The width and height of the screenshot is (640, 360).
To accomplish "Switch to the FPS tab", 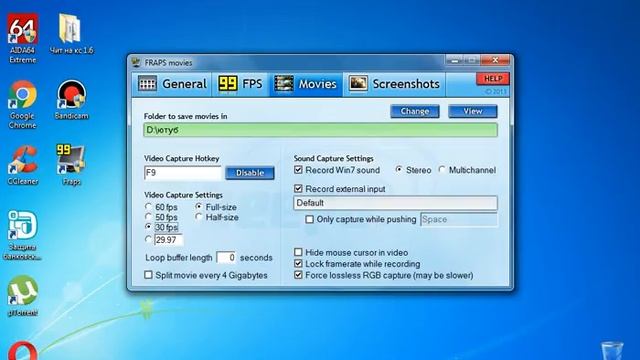I will point(241,84).
